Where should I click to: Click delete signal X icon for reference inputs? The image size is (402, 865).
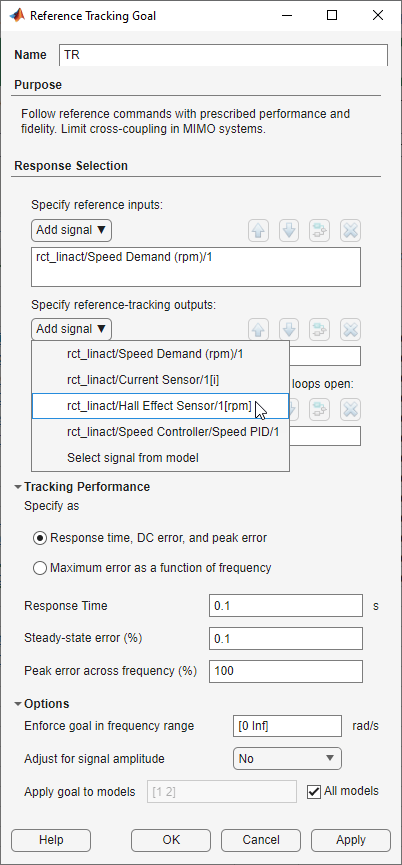[350, 231]
